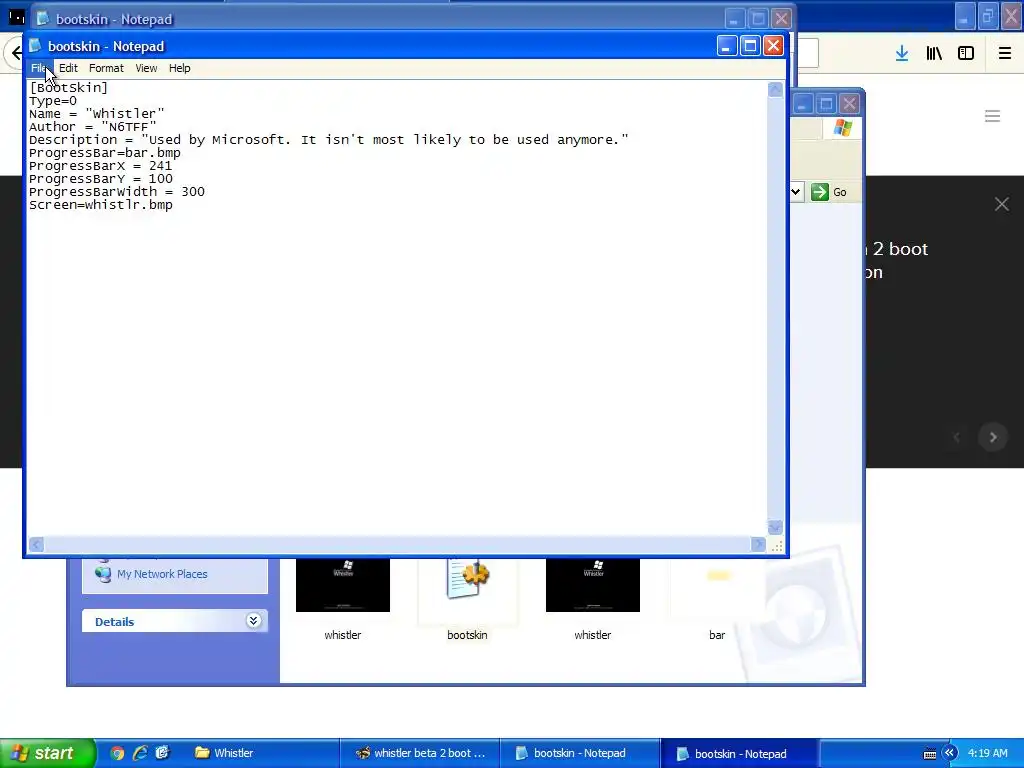The image size is (1024, 768).
Task: Click Notepad's horizontal scrollbar right arrow
Action: [758, 545]
